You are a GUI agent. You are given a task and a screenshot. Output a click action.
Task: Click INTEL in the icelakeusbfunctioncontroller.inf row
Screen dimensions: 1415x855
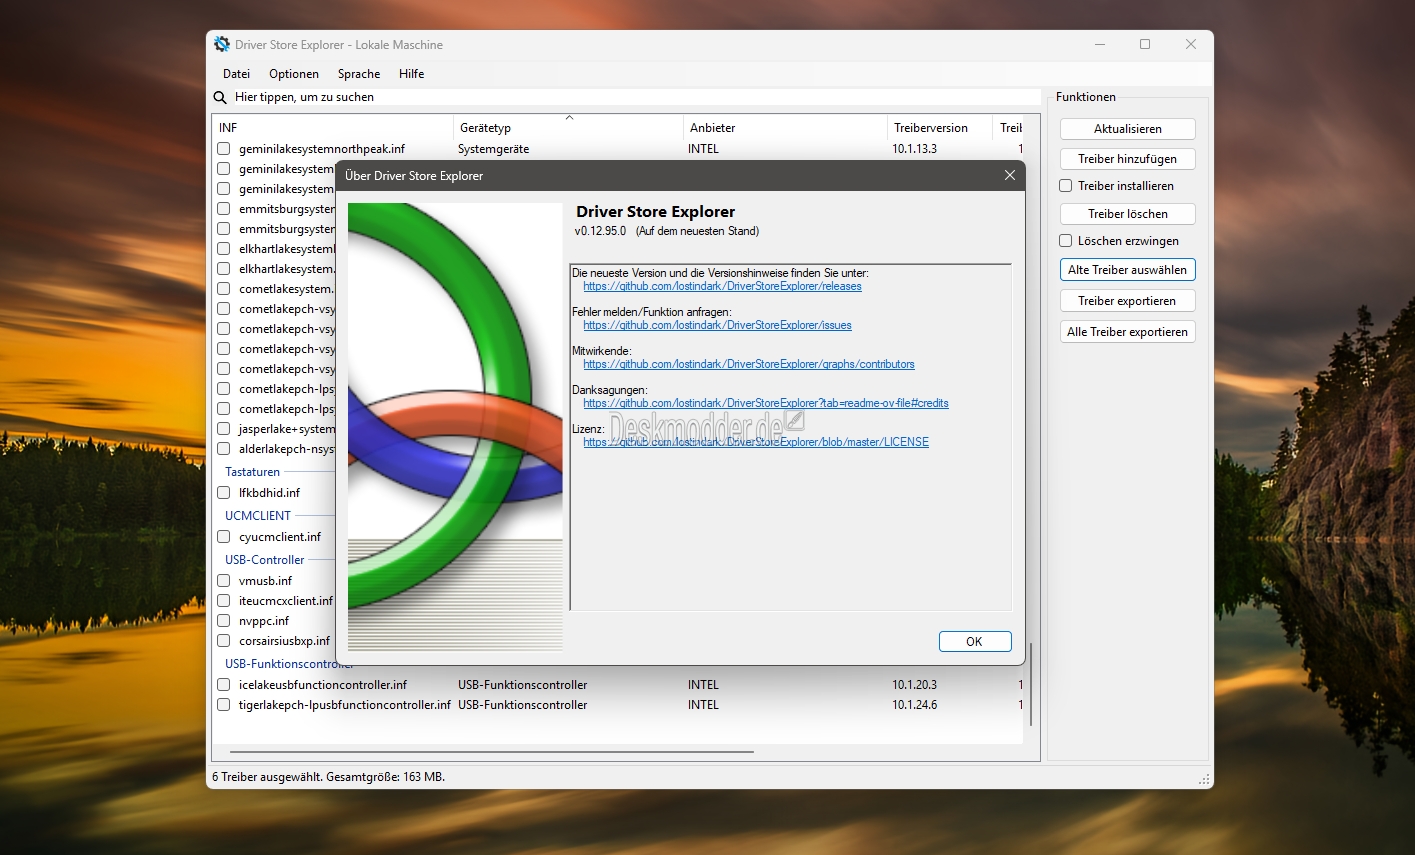tap(703, 685)
